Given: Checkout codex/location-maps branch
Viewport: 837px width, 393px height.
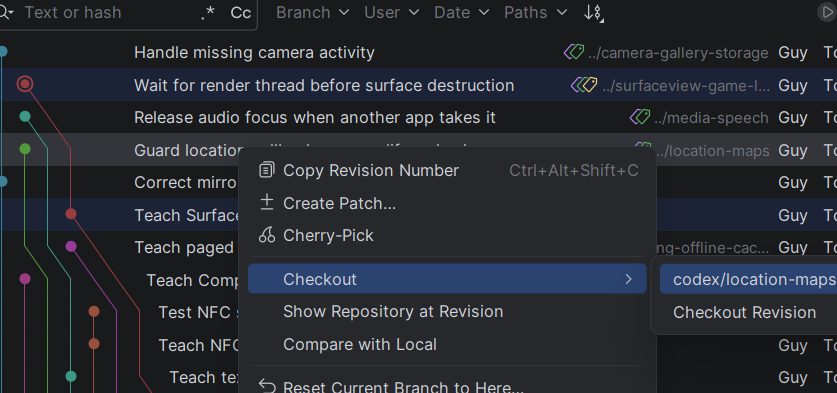Looking at the screenshot, I should tap(748, 279).
